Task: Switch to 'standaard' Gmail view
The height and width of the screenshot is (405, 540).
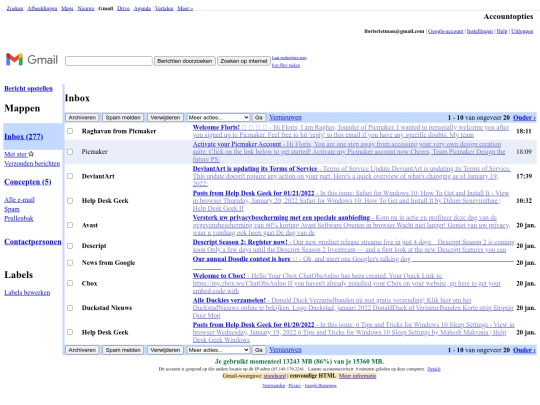Action: [x=274, y=376]
